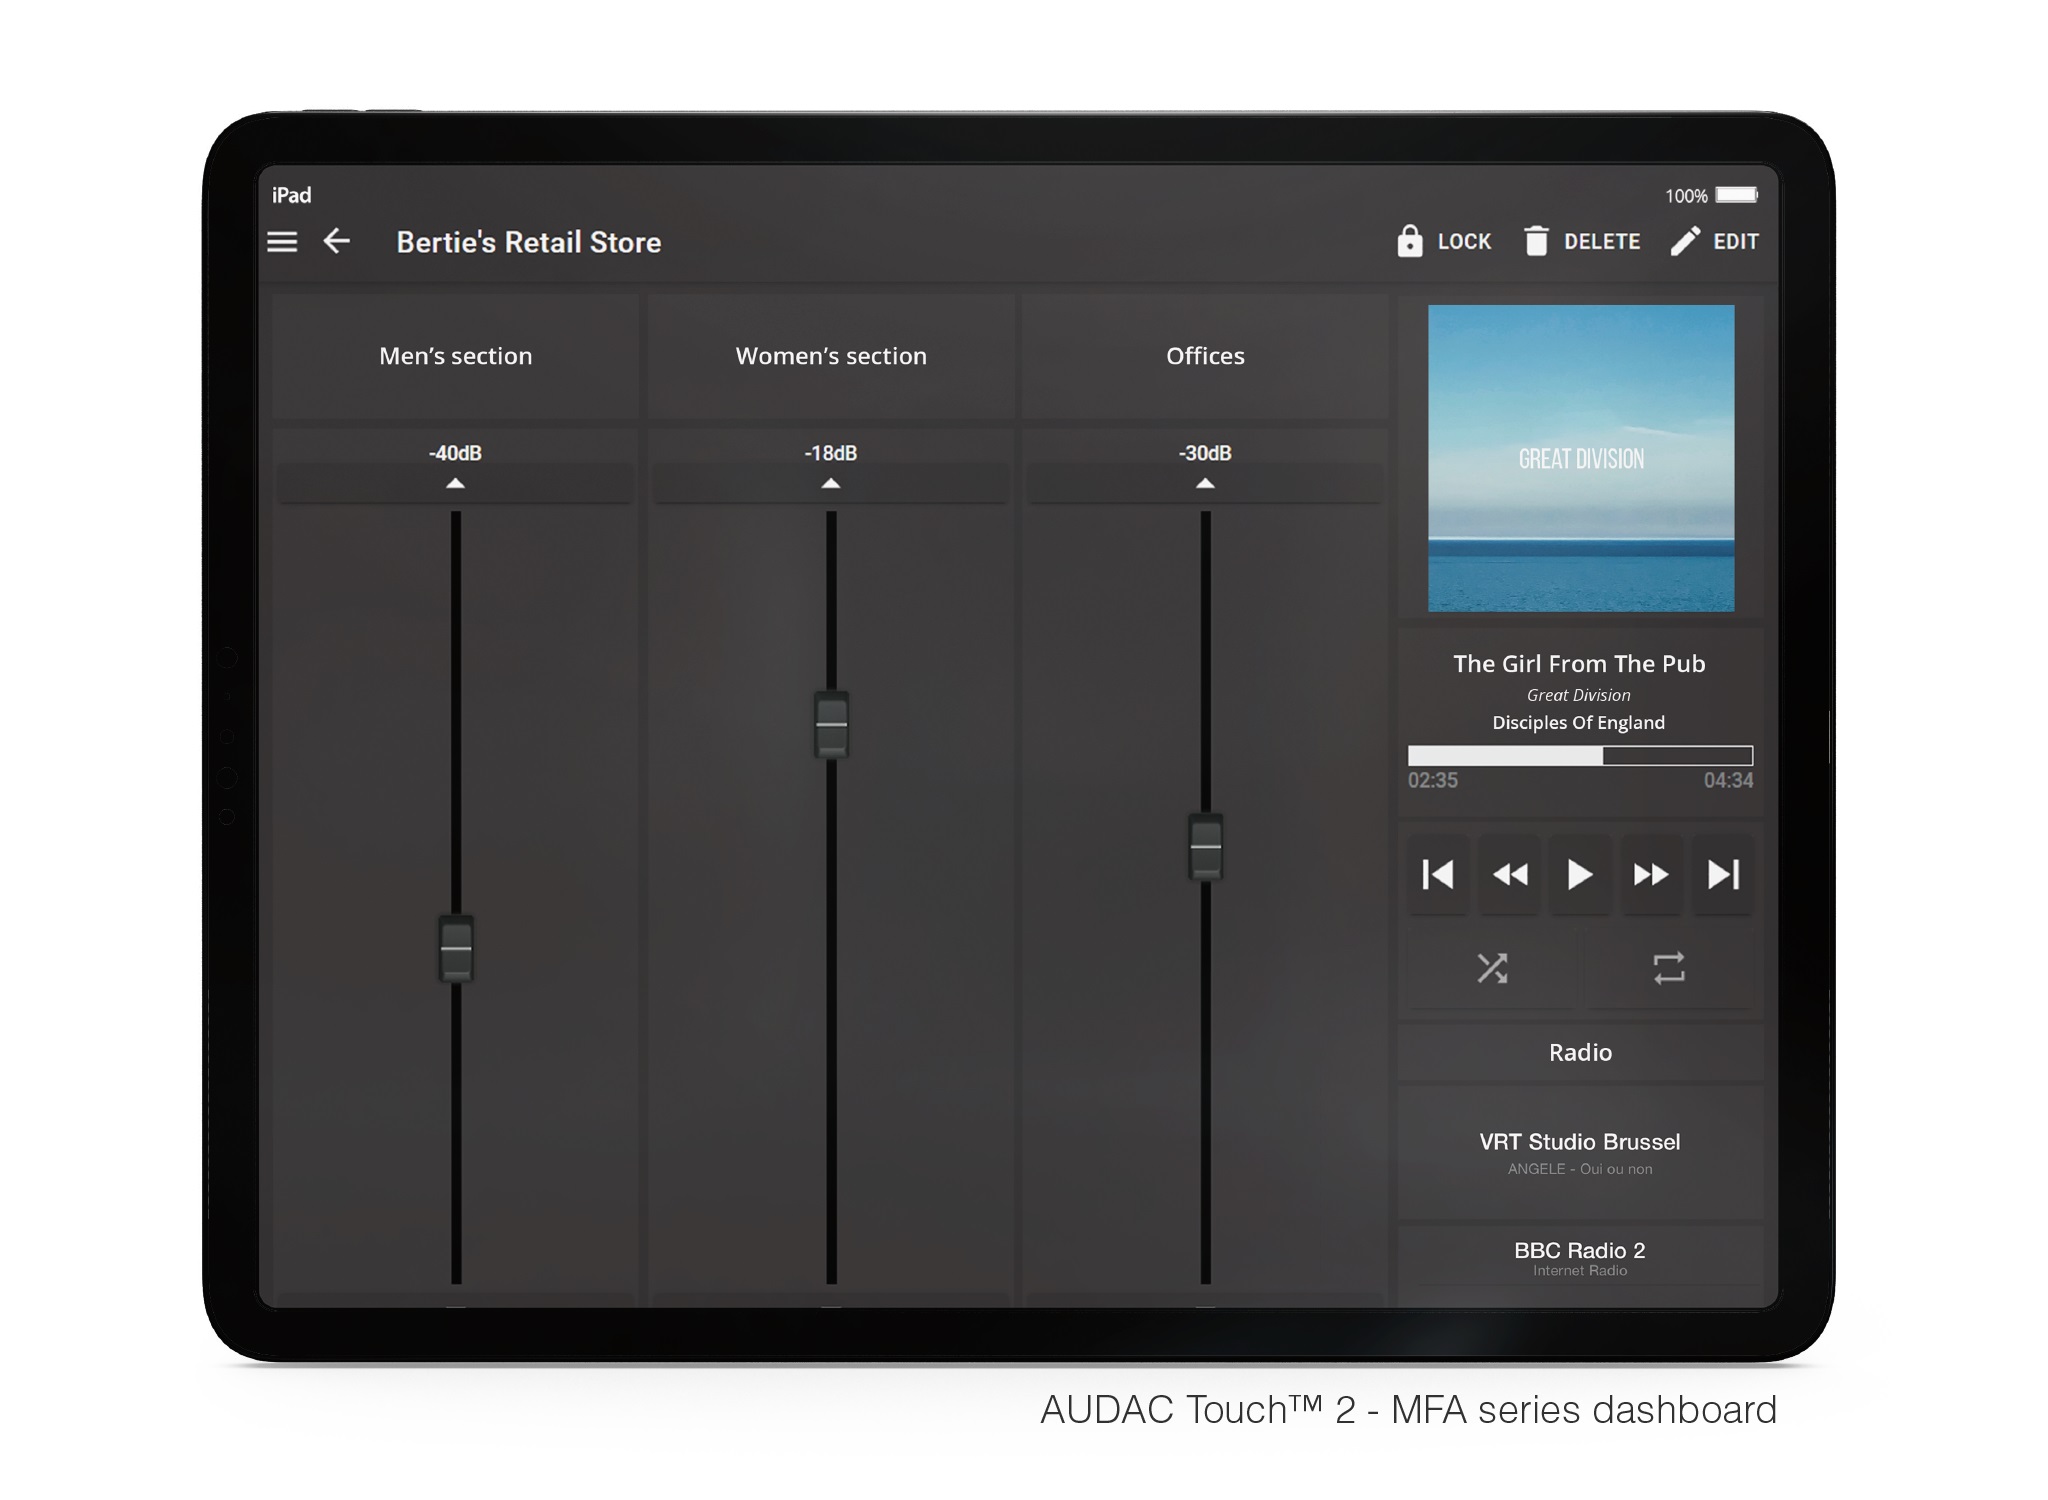
Task: Skip to next track
Action: click(x=1722, y=875)
